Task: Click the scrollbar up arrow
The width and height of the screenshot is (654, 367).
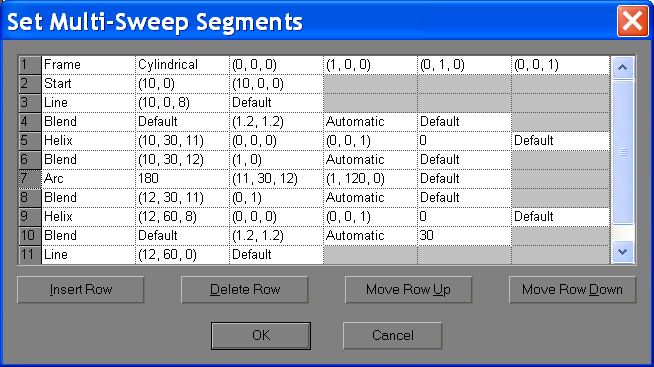Action: point(623,67)
